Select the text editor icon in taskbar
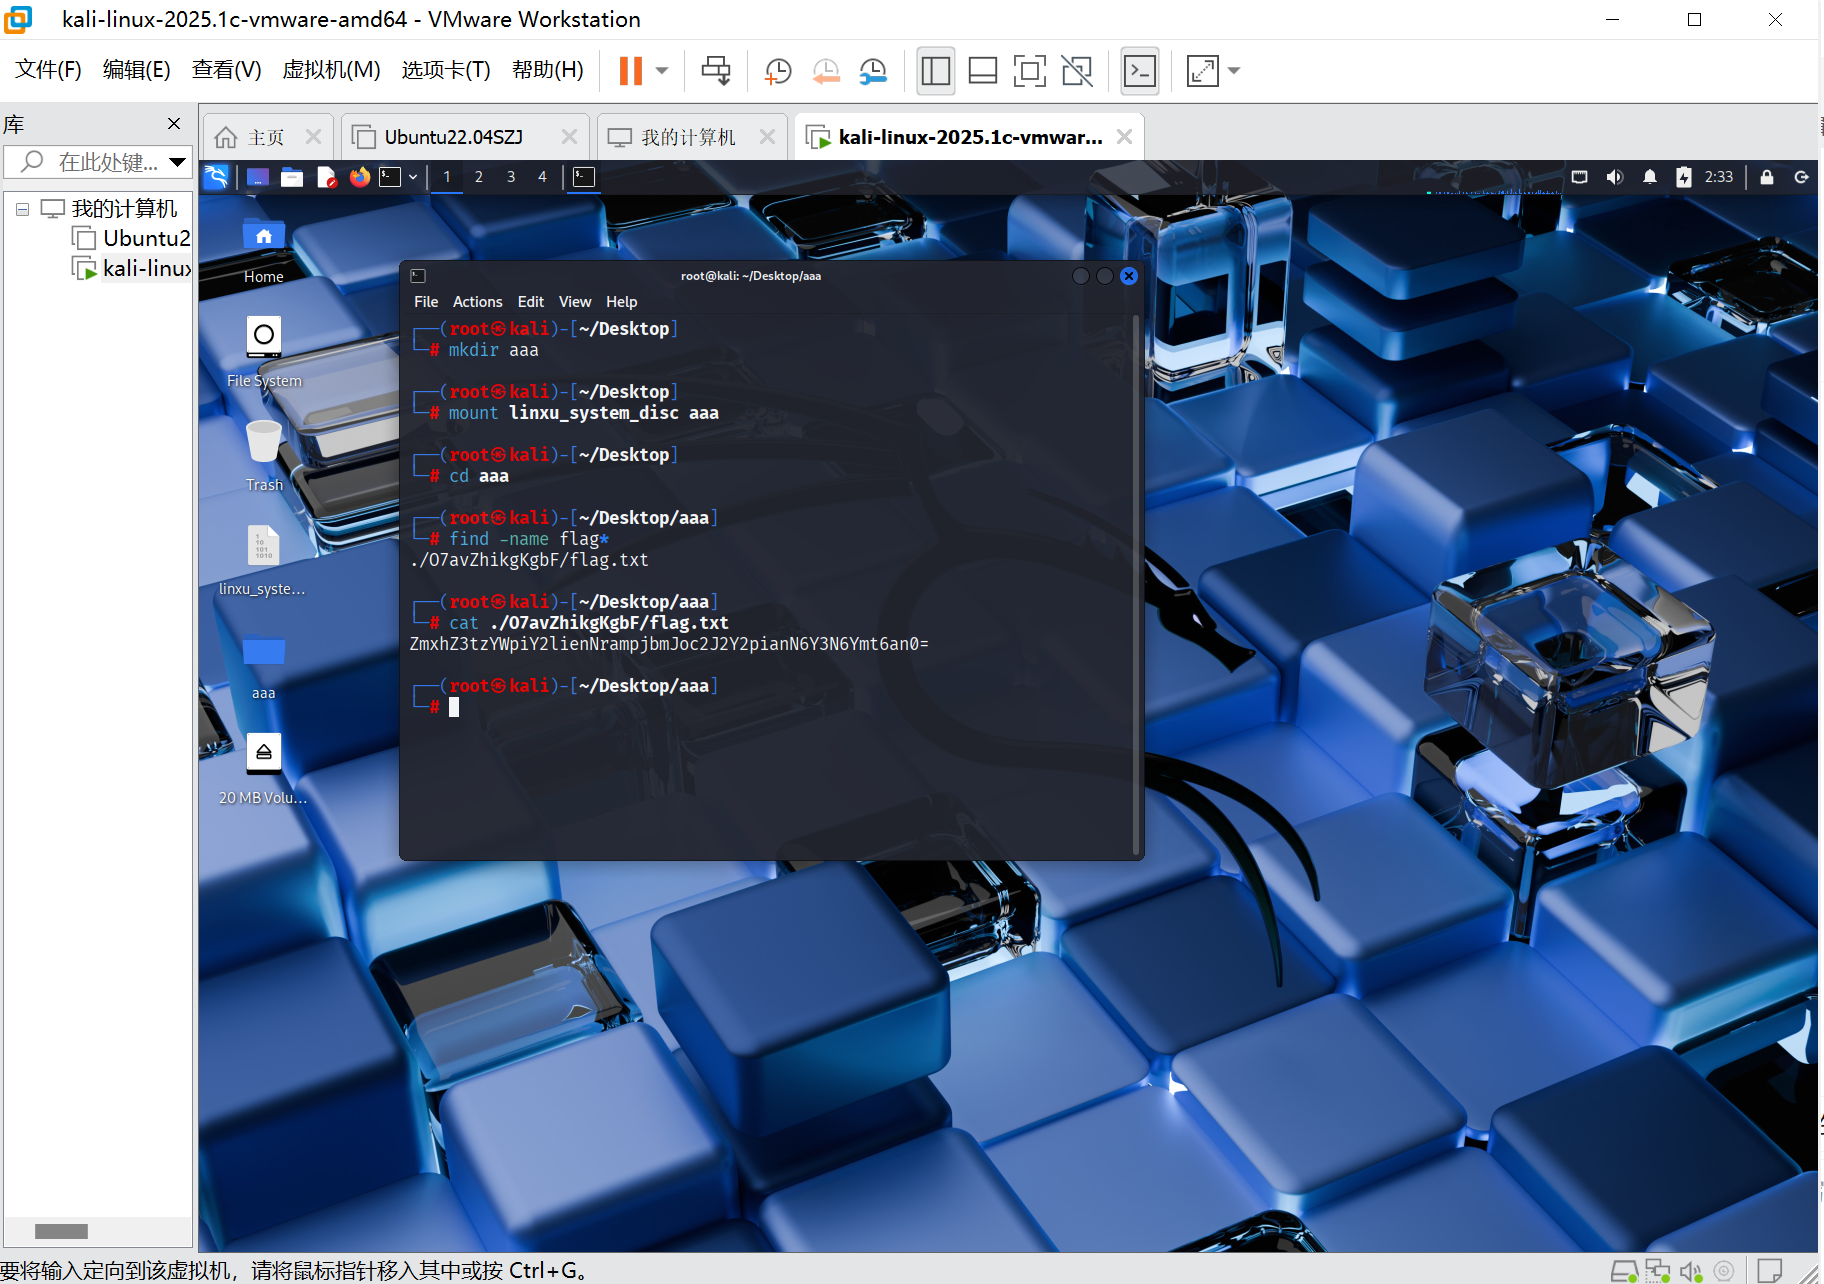The image size is (1824, 1284). (x=326, y=177)
